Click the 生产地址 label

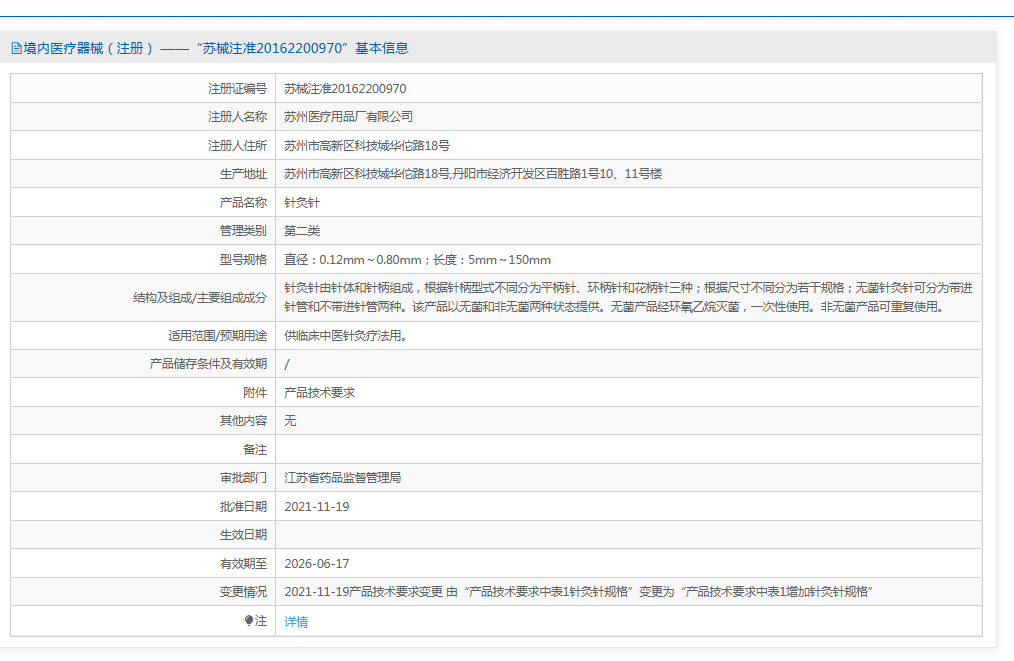(243, 174)
